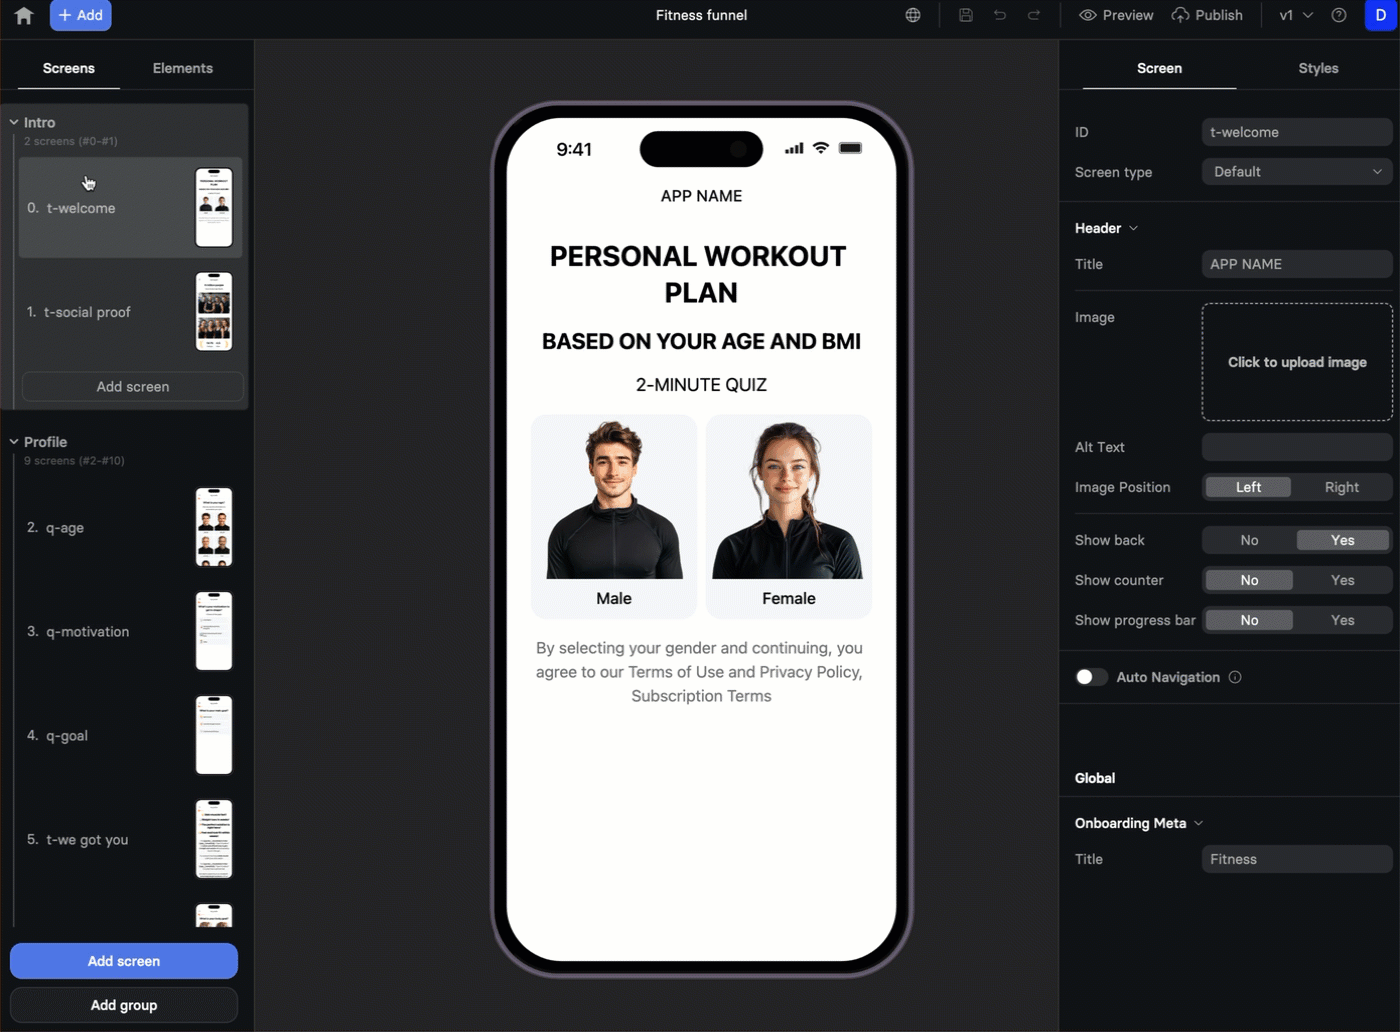Image resolution: width=1400 pixels, height=1032 pixels.
Task: Click the blue Add screen button
Action: (x=123, y=960)
